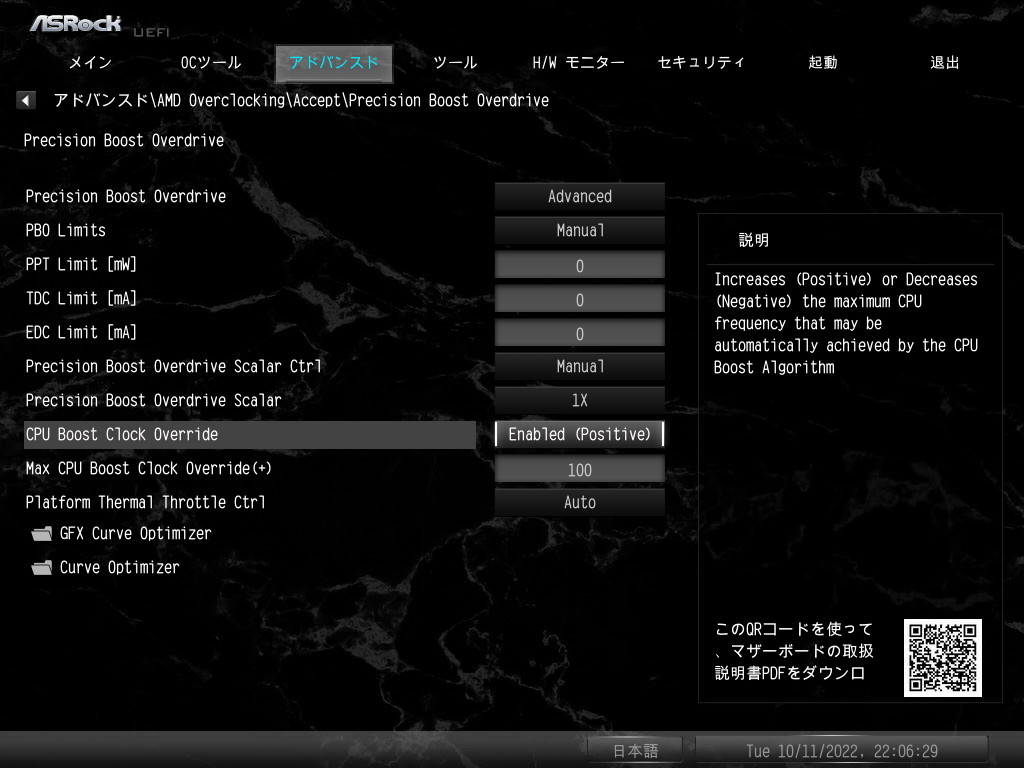Select Max CPU Boost Clock Override(+) label

pyautogui.click(x=148, y=468)
